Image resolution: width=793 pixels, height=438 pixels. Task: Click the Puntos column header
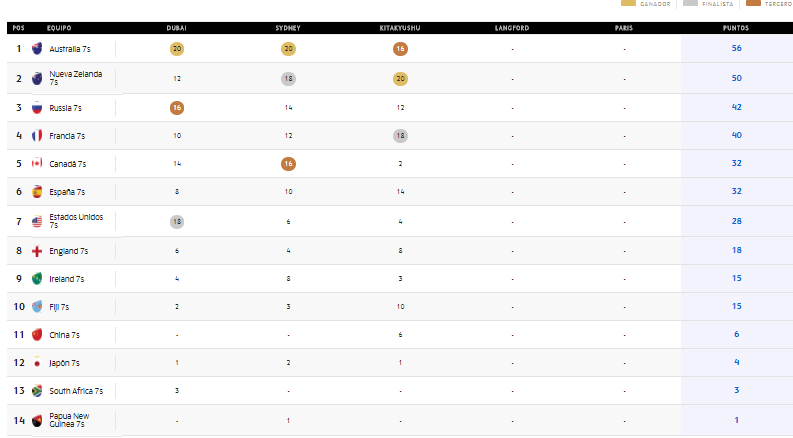coord(735,28)
